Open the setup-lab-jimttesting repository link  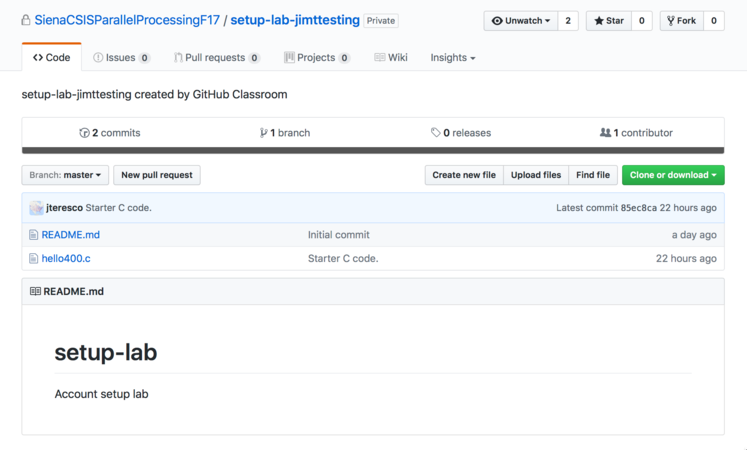295,20
